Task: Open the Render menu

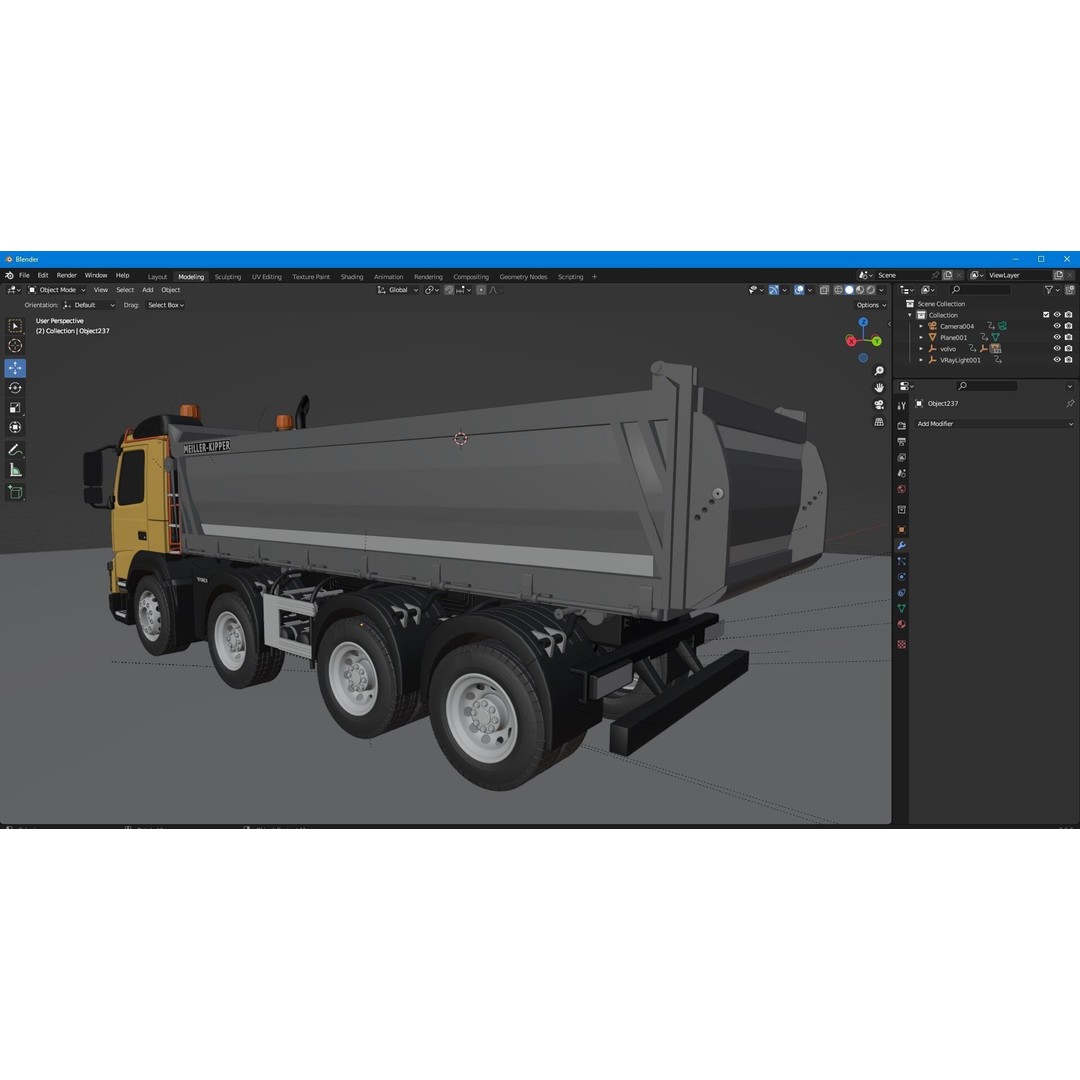Action: [66, 276]
